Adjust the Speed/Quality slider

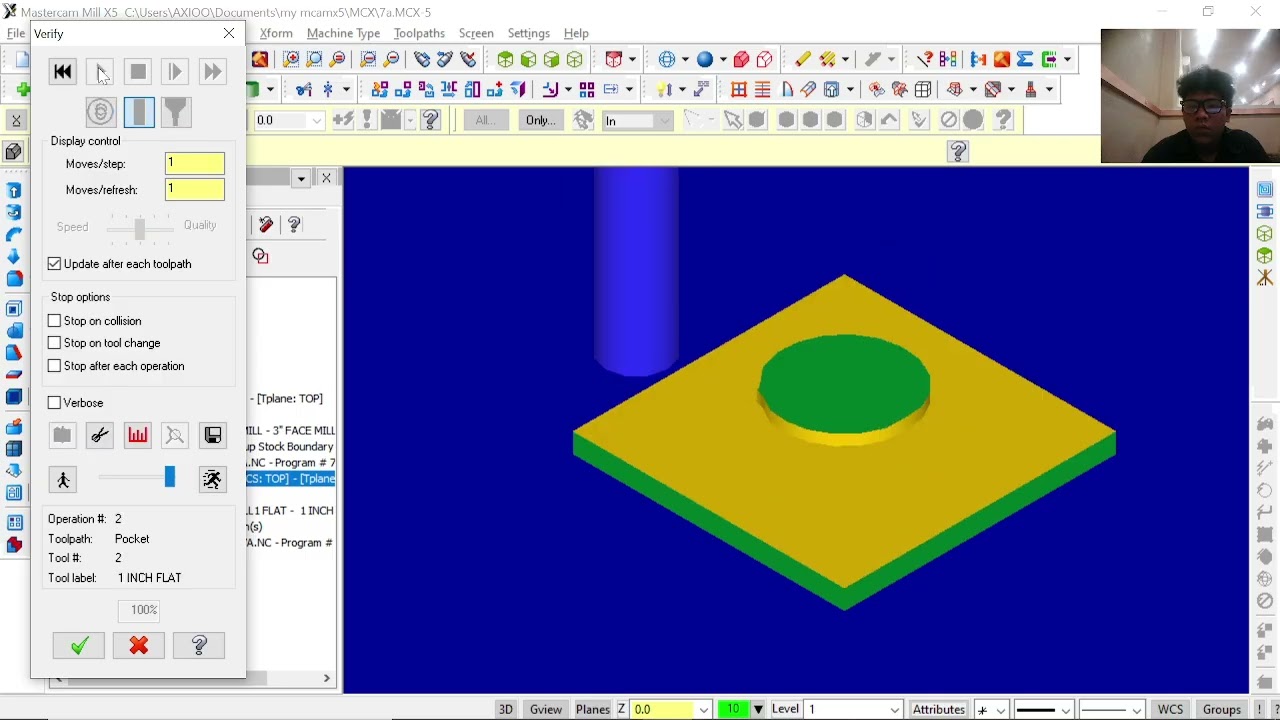click(x=140, y=228)
